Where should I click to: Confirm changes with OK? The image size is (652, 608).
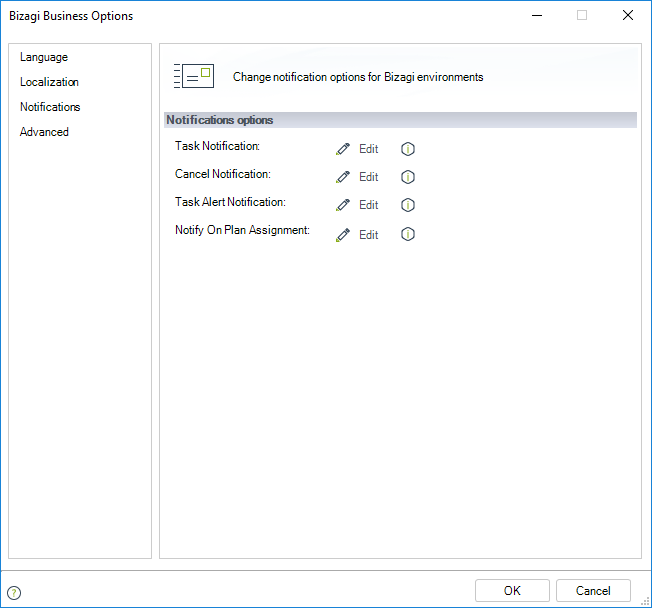pyautogui.click(x=512, y=591)
